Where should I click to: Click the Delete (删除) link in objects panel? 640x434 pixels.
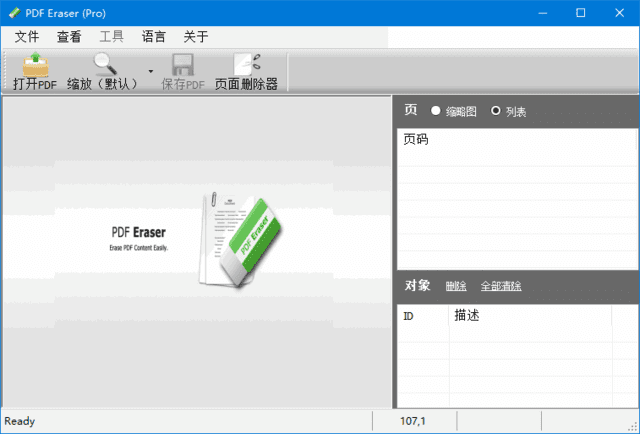pyautogui.click(x=456, y=287)
